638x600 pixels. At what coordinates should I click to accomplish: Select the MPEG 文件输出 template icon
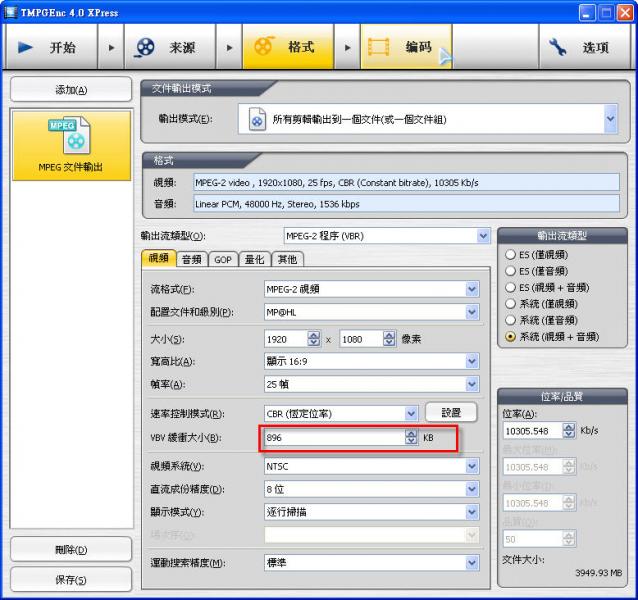[x=69, y=137]
